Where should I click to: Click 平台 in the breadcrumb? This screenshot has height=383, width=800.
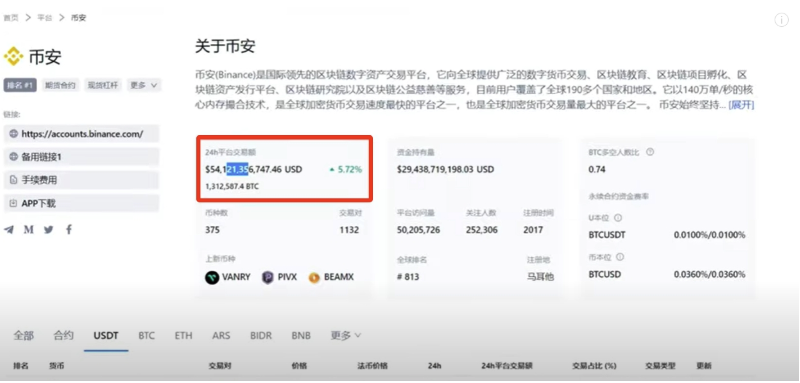tap(45, 18)
